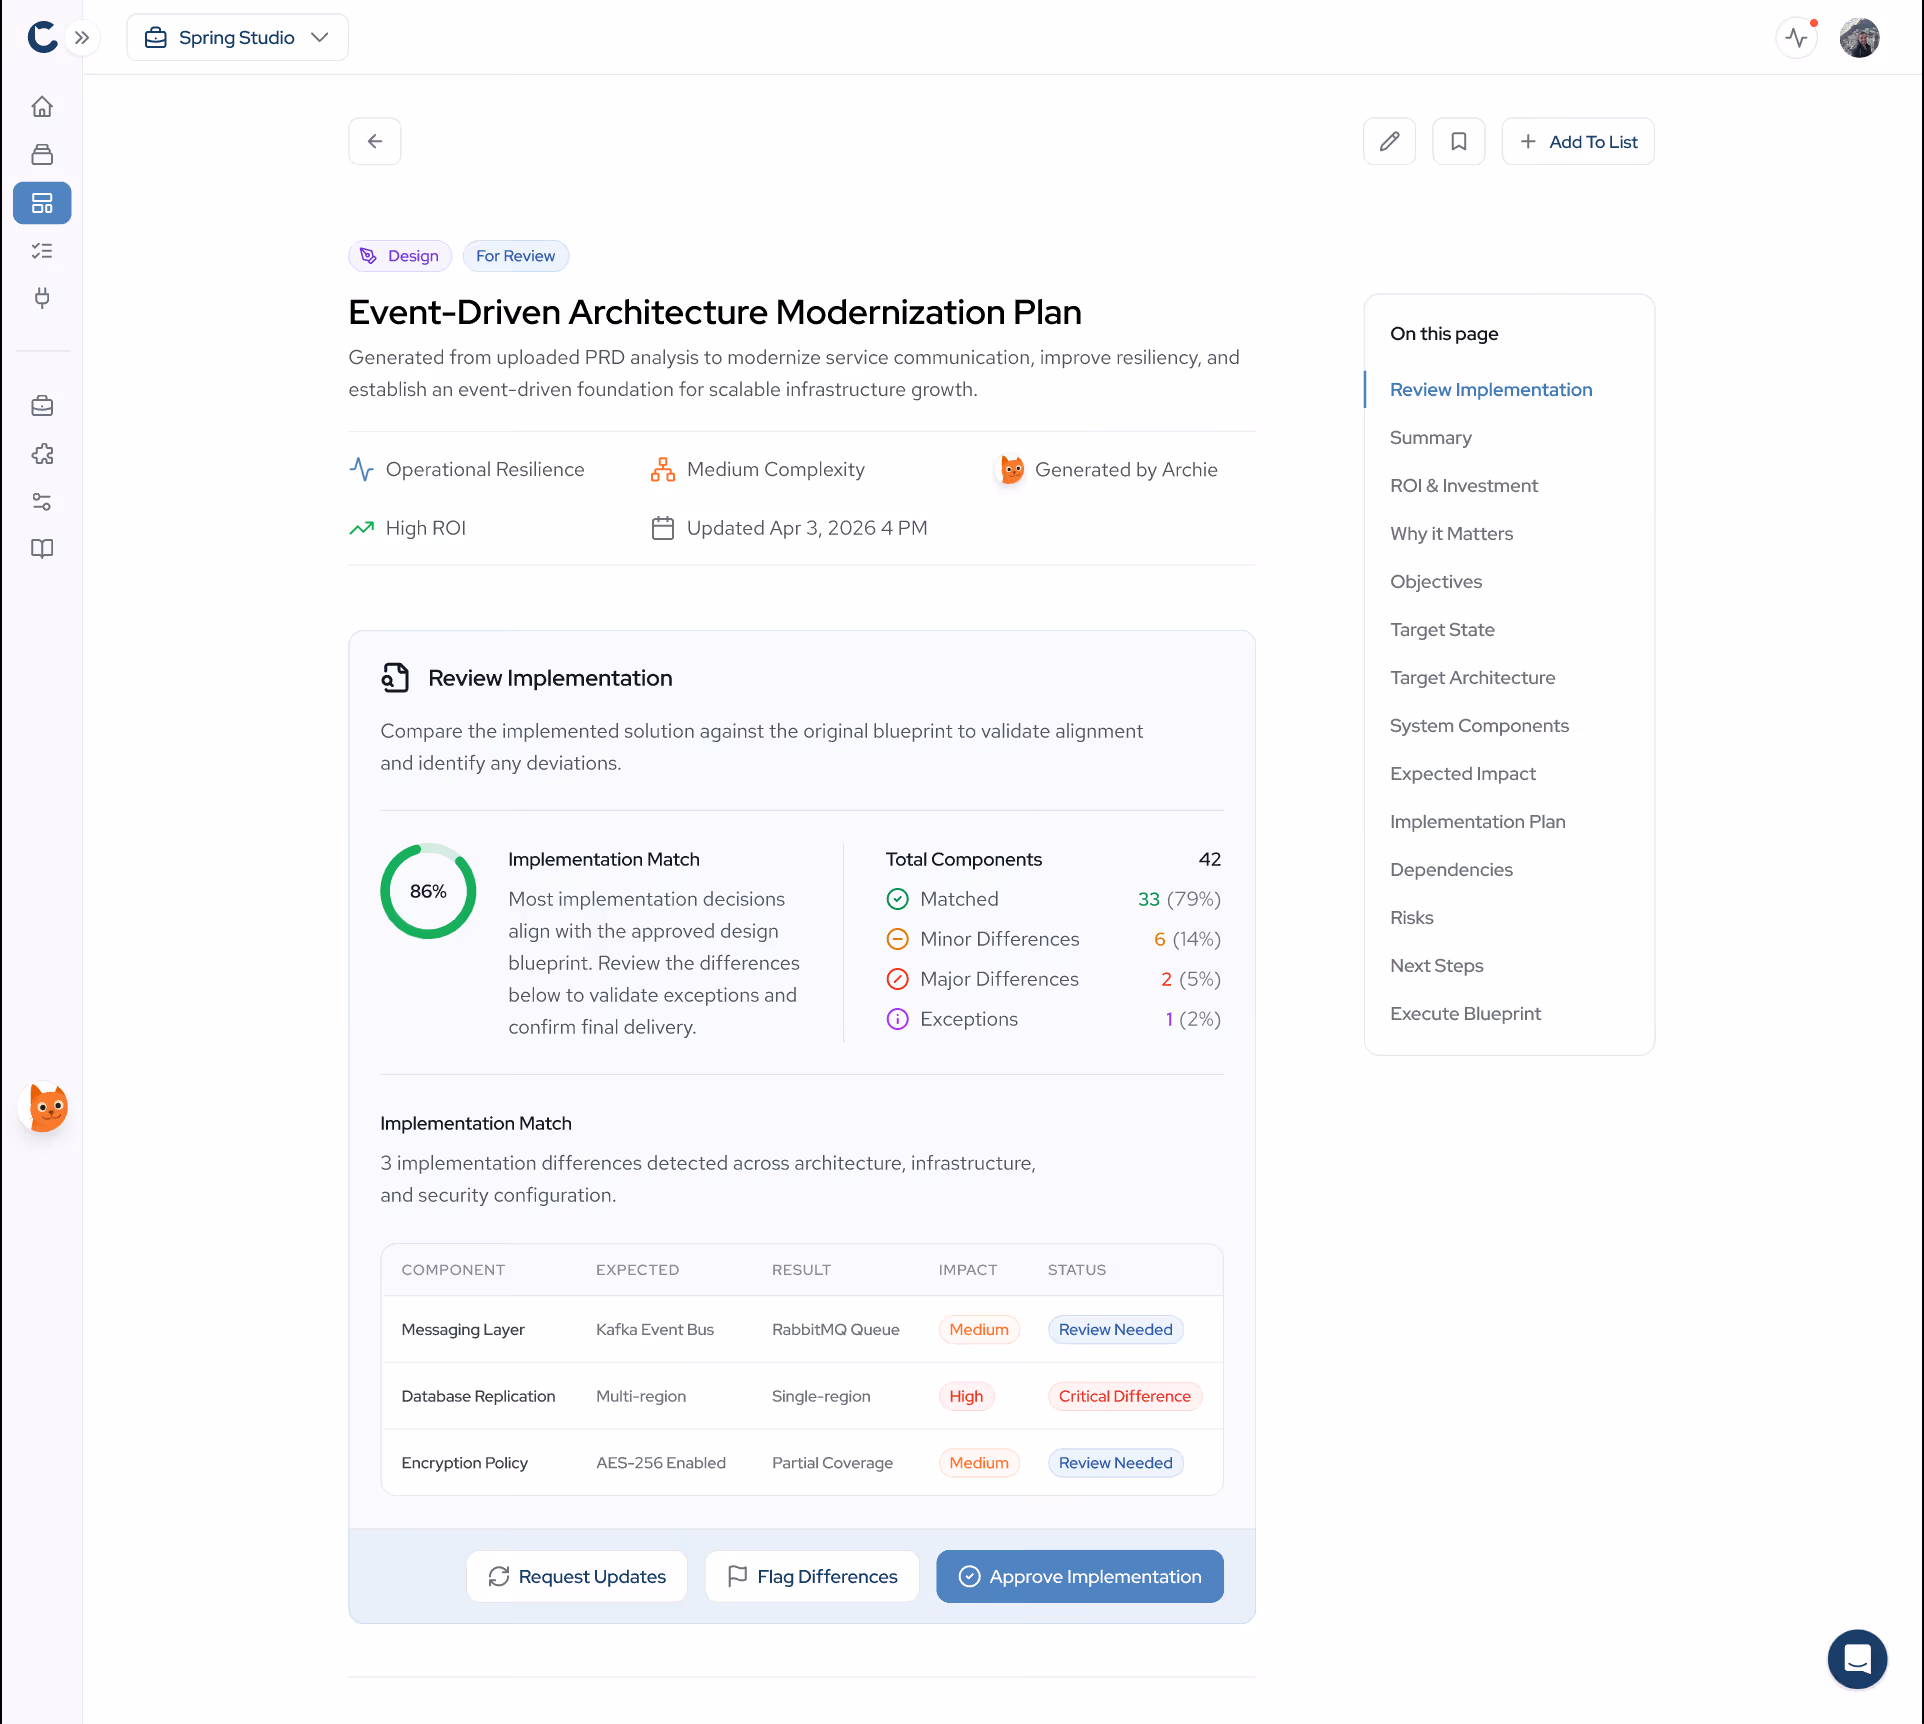Expand the Spring Studio workspace dropdown
This screenshot has width=1924, height=1724.
click(237, 37)
